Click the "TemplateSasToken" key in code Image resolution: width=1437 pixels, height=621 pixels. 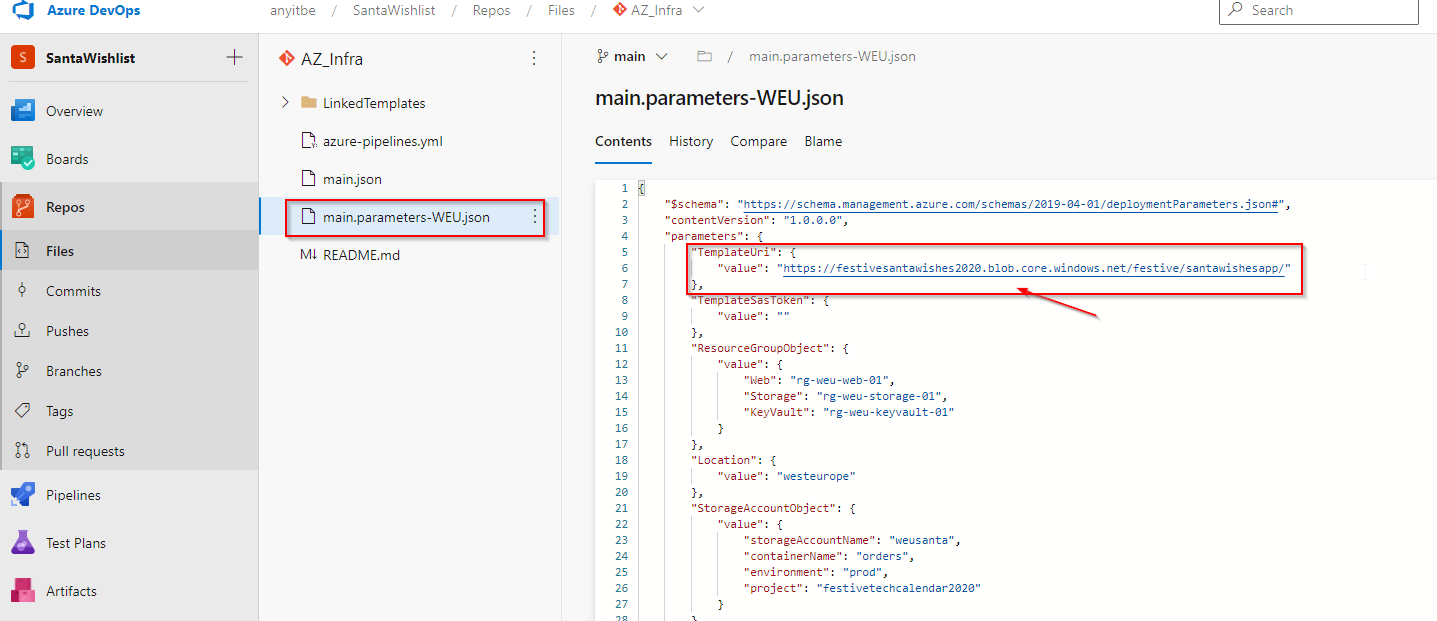pos(750,300)
